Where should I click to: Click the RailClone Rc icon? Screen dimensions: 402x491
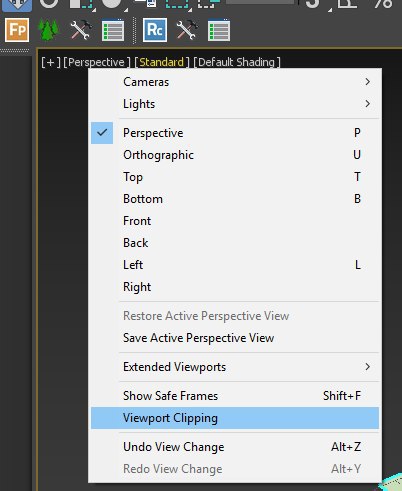155,30
